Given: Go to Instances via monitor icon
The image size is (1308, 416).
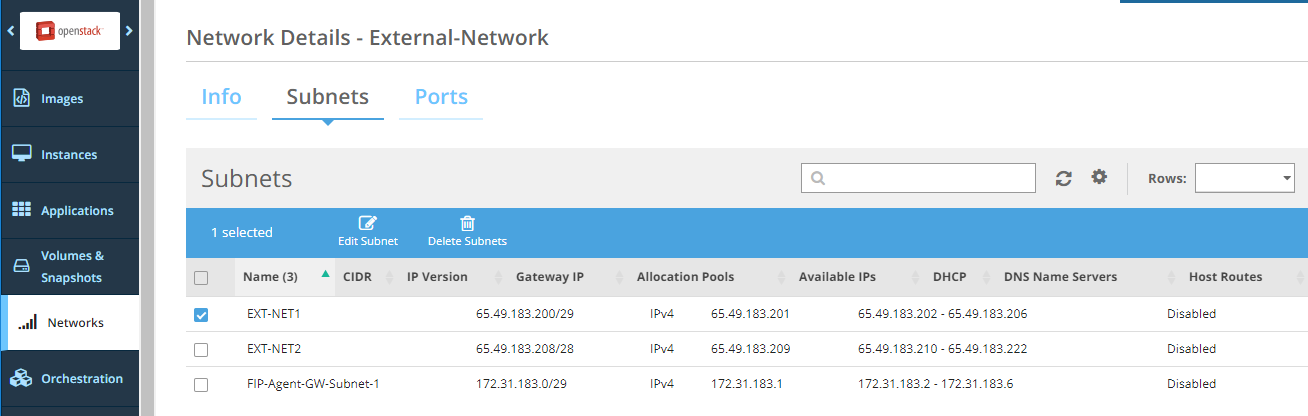Looking at the screenshot, I should tap(21, 154).
